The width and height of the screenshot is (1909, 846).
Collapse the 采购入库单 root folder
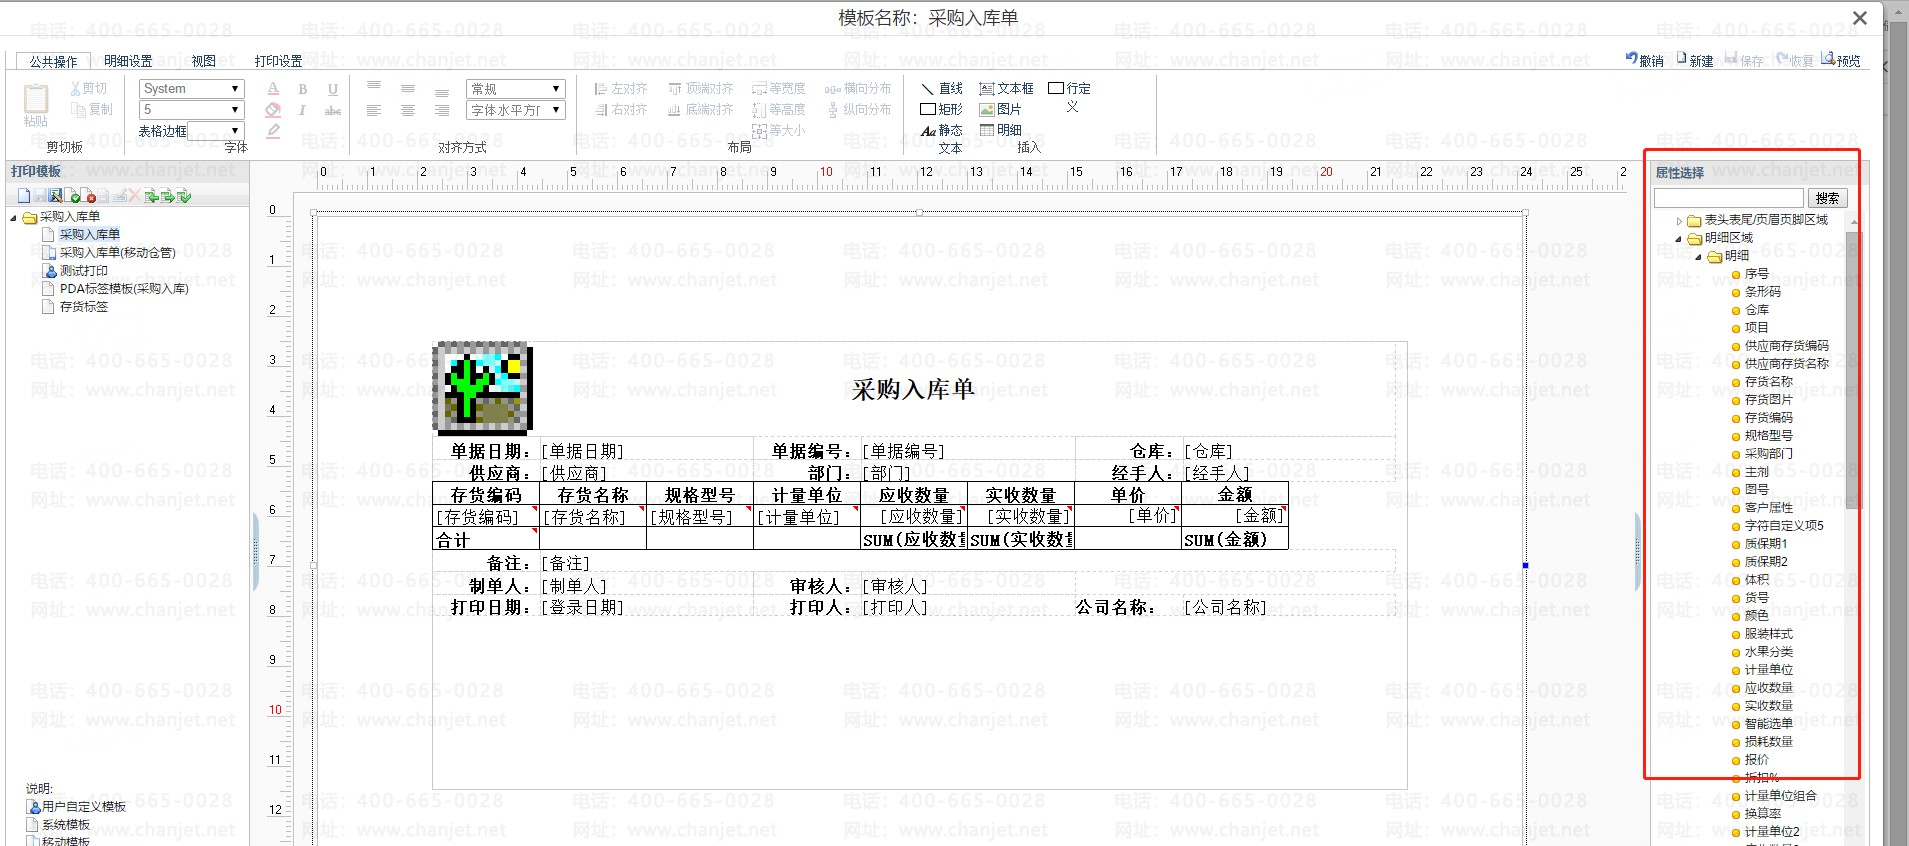[x=14, y=217]
